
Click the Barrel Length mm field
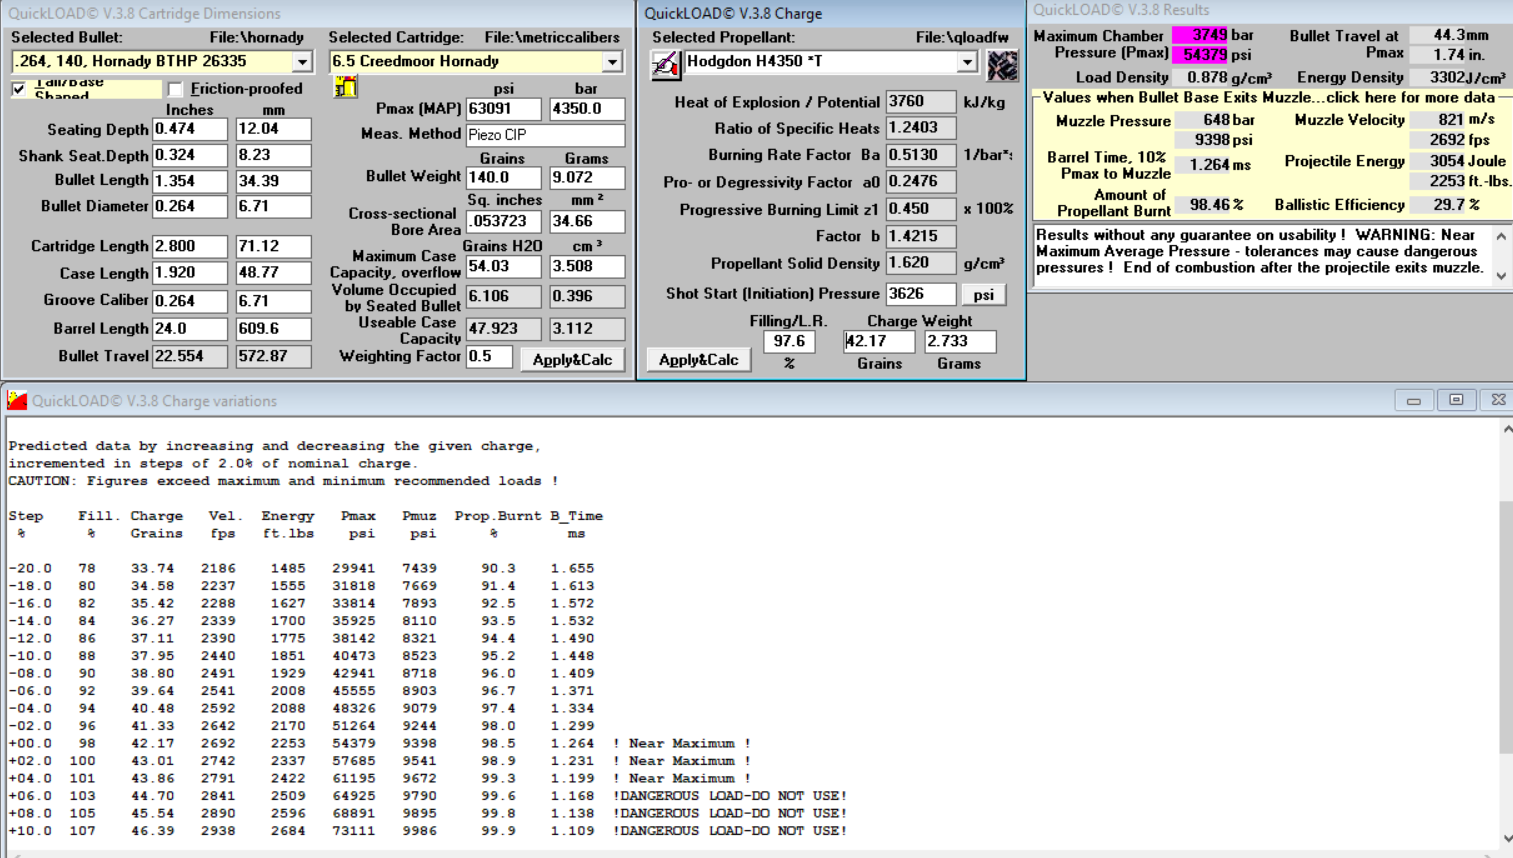tap(273, 328)
